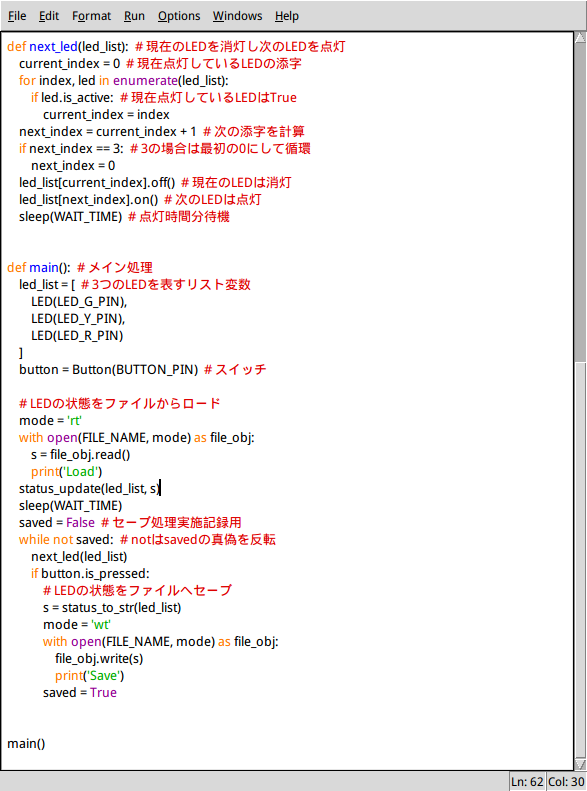Open the File menu
Screen dimensions: 587x791
click(x=17, y=16)
